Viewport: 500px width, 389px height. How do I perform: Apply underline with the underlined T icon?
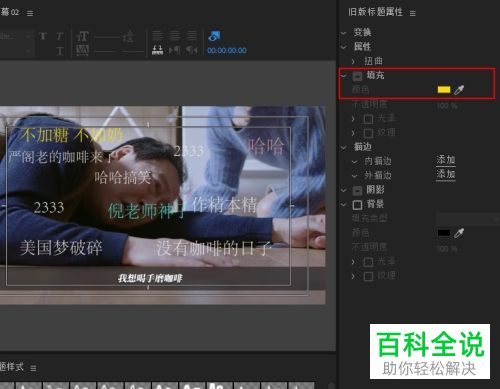(60, 51)
